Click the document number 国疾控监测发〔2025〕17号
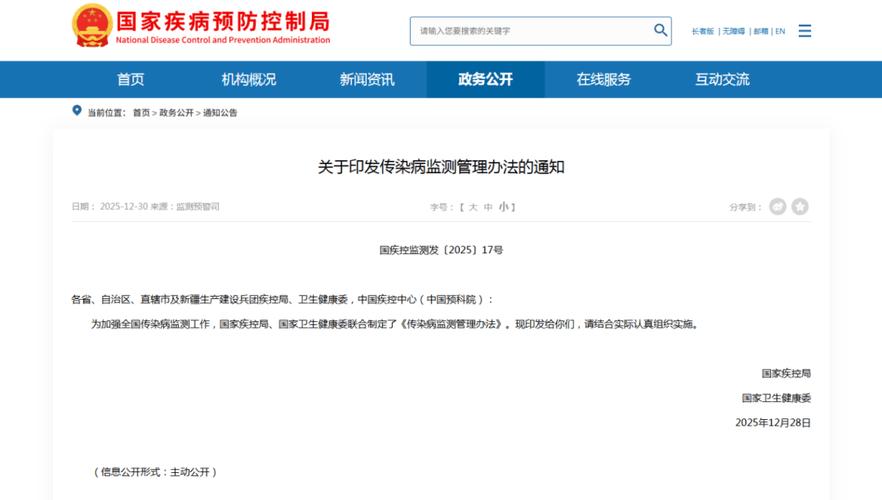The height and width of the screenshot is (500, 882). point(441,250)
